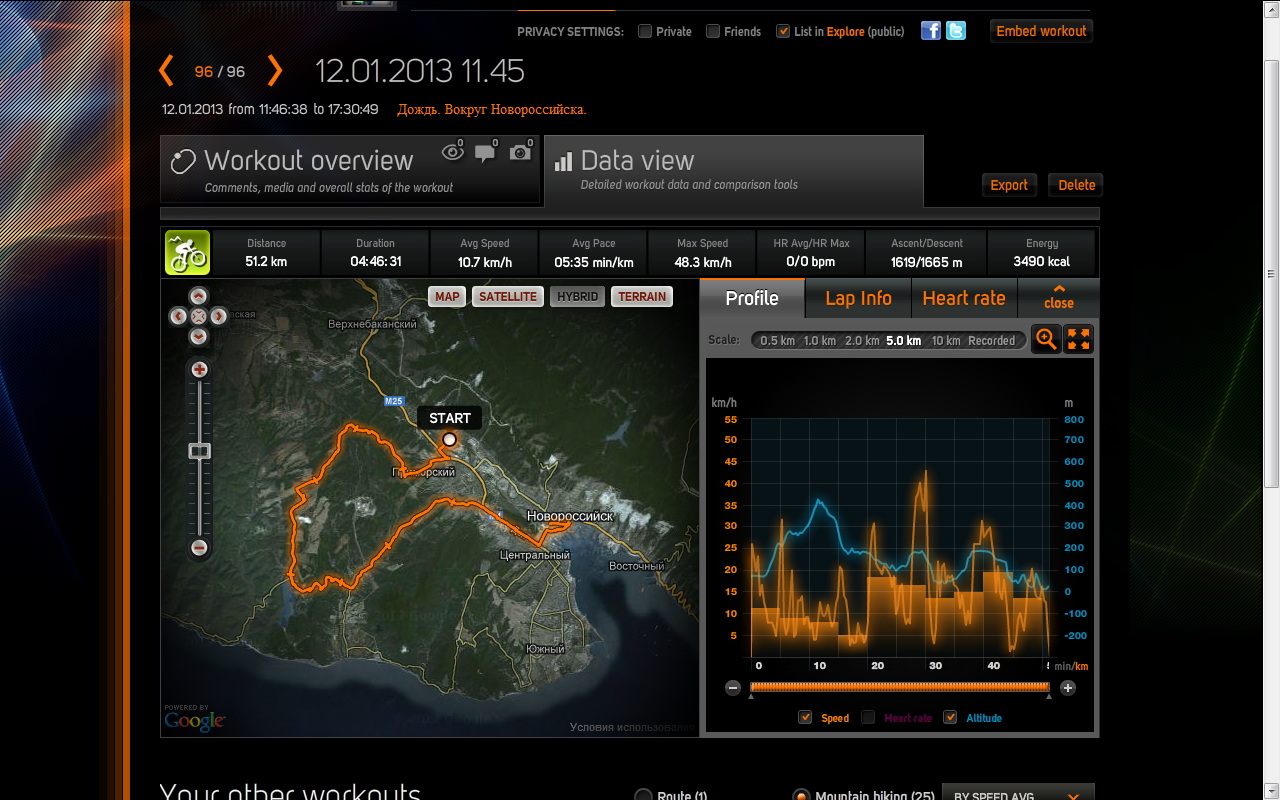
Task: Click the Embed workout button
Action: 1041,31
